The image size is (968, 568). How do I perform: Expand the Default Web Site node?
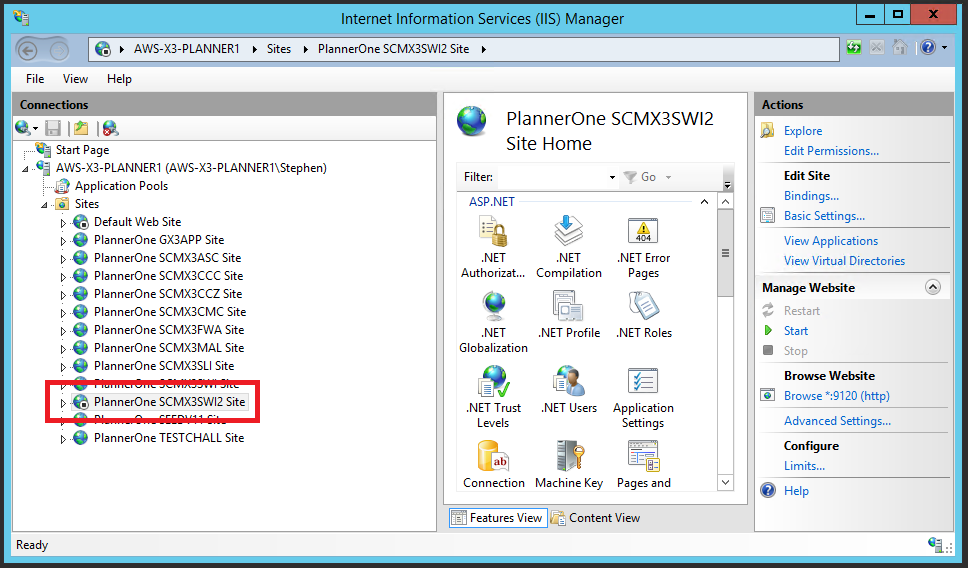click(63, 222)
